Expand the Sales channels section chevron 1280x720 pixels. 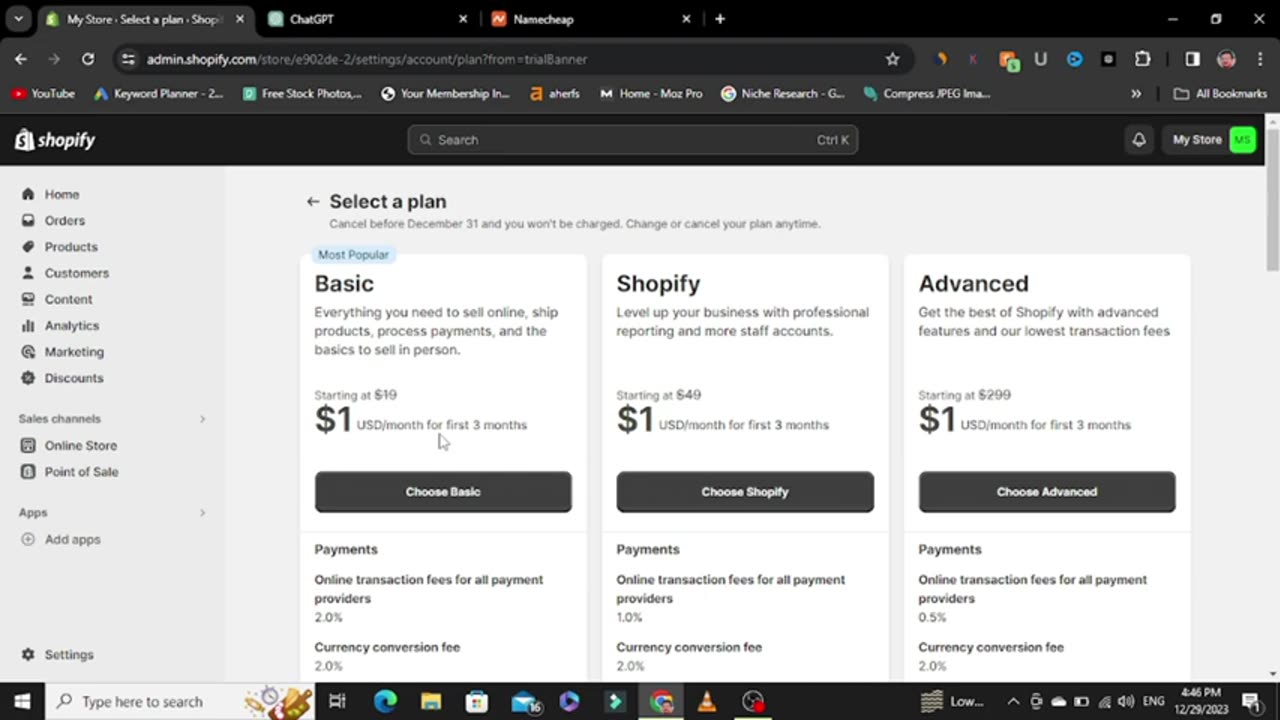(x=202, y=419)
